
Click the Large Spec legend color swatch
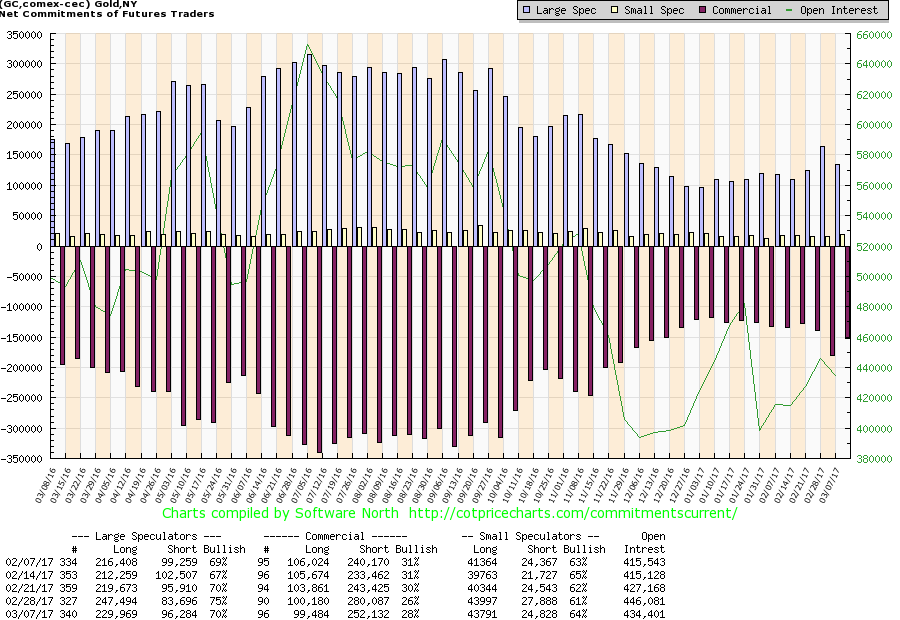coord(528,10)
